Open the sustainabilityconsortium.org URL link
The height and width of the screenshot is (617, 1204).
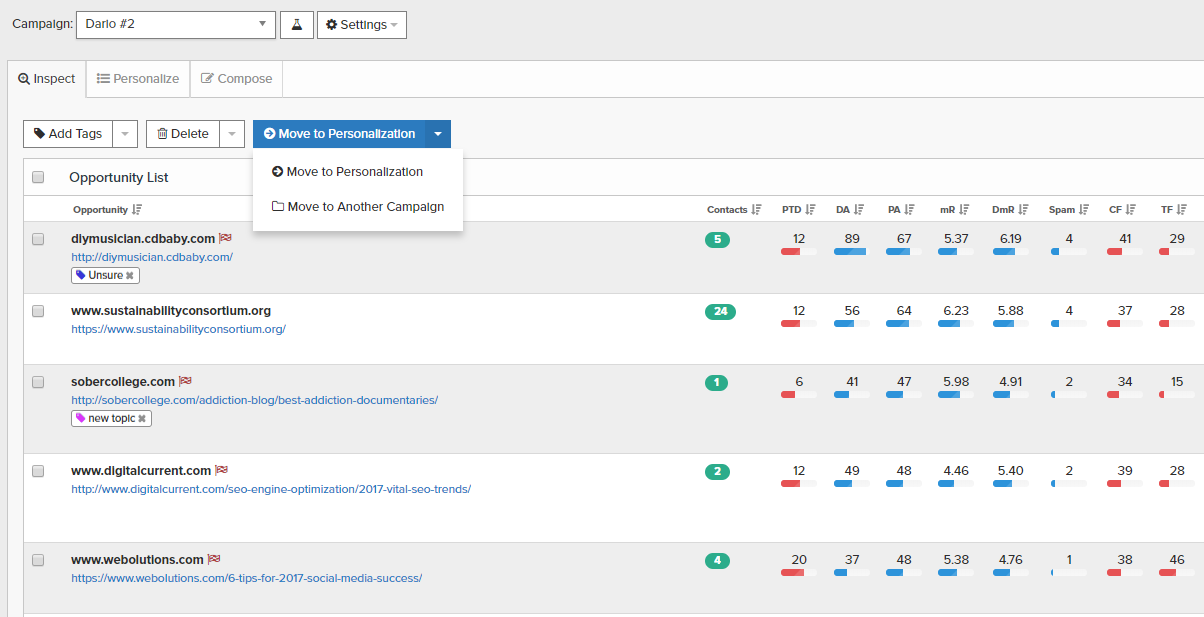tap(178, 329)
